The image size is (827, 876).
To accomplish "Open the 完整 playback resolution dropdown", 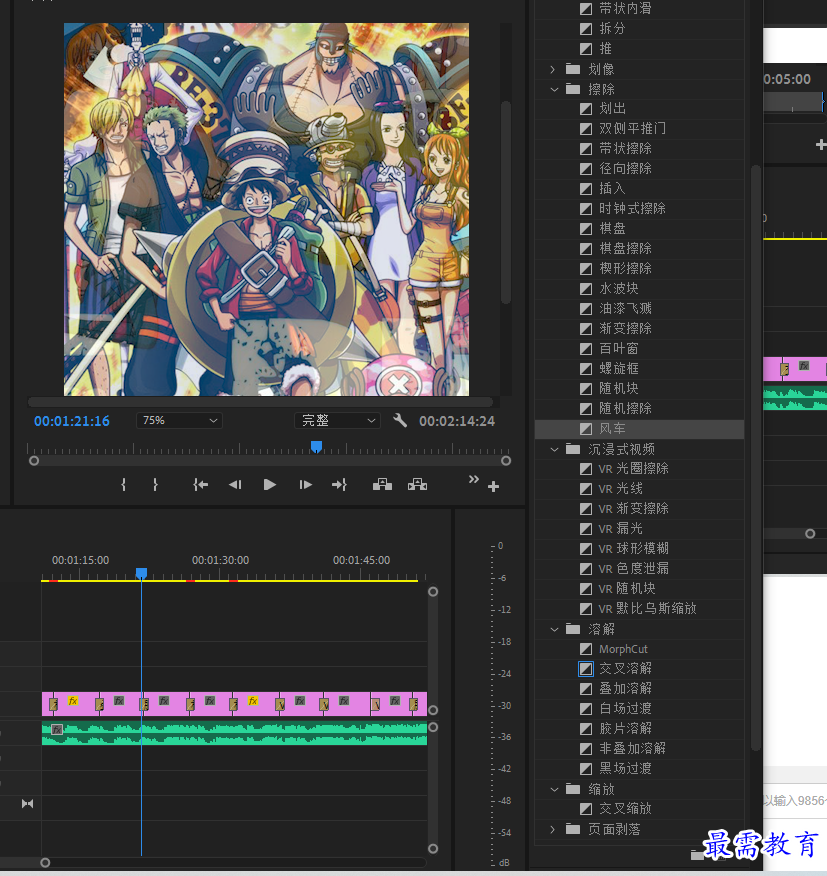I will click(x=338, y=420).
